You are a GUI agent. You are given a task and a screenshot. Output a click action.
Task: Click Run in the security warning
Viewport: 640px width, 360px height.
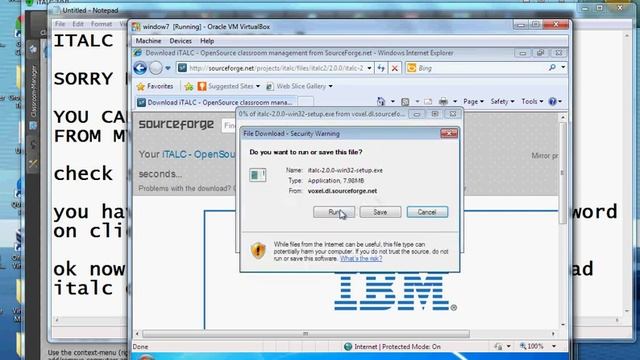pos(334,212)
